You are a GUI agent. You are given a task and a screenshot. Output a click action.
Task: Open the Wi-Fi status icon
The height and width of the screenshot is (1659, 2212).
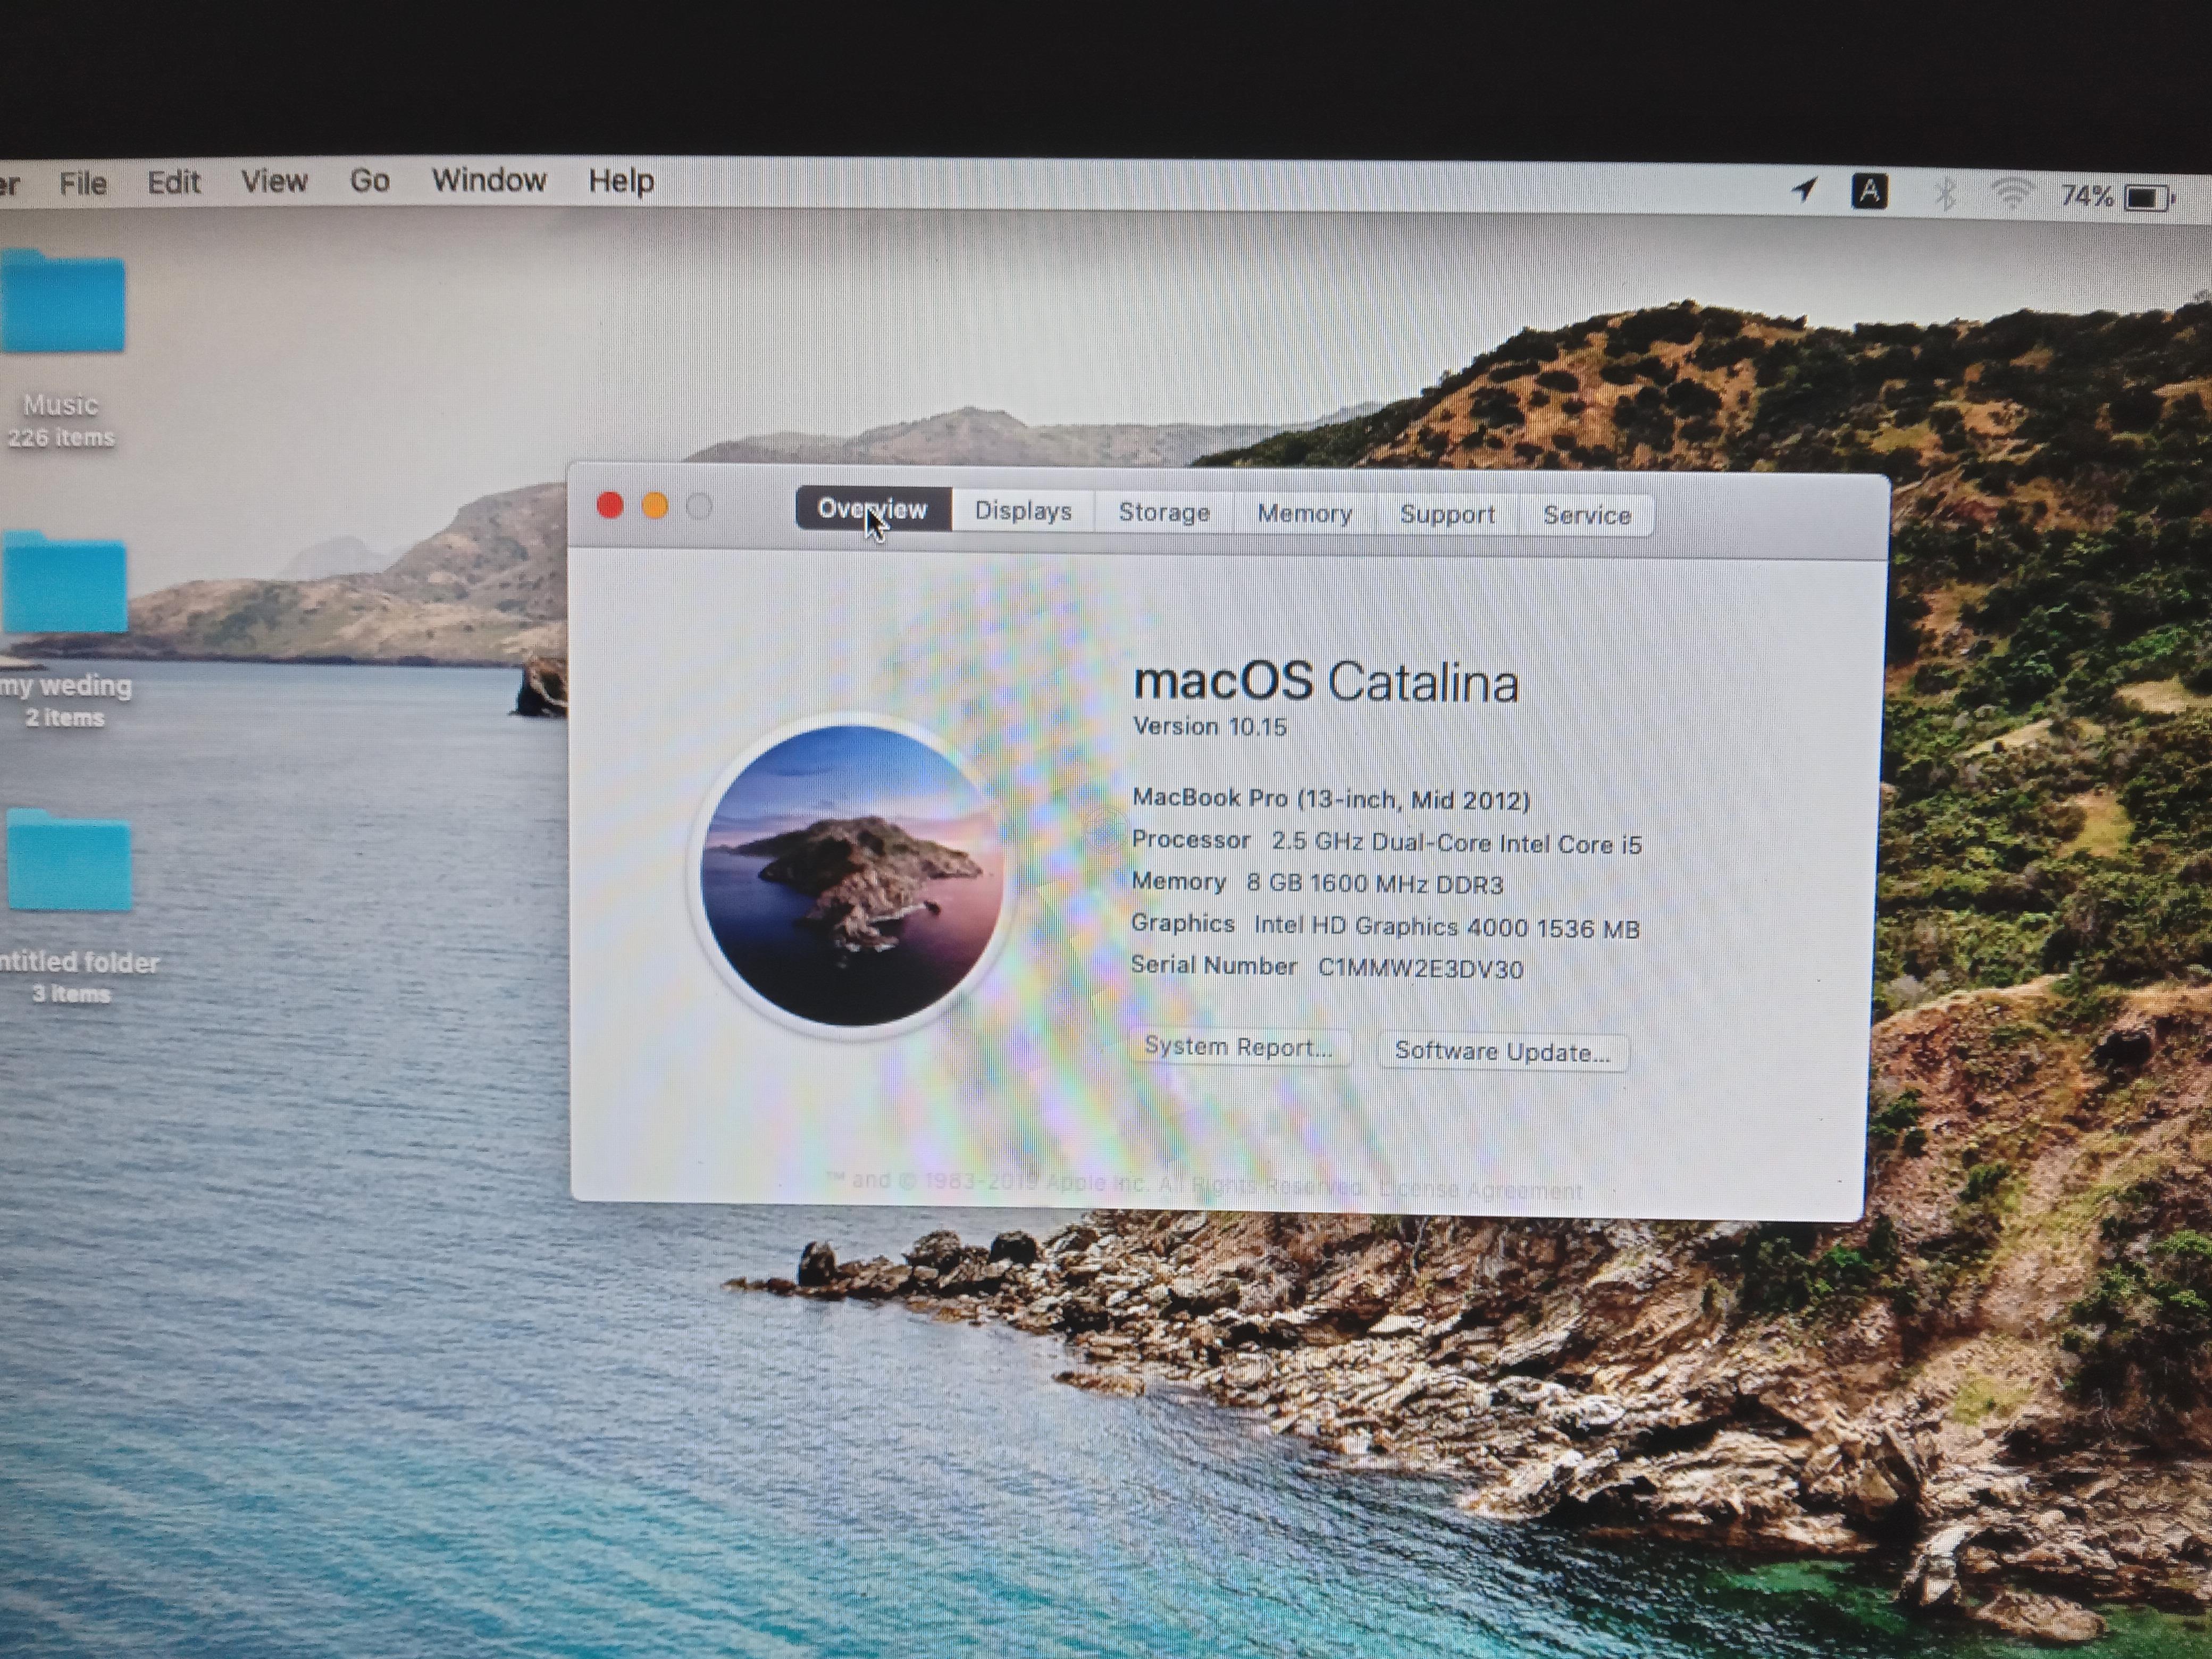point(2011,194)
